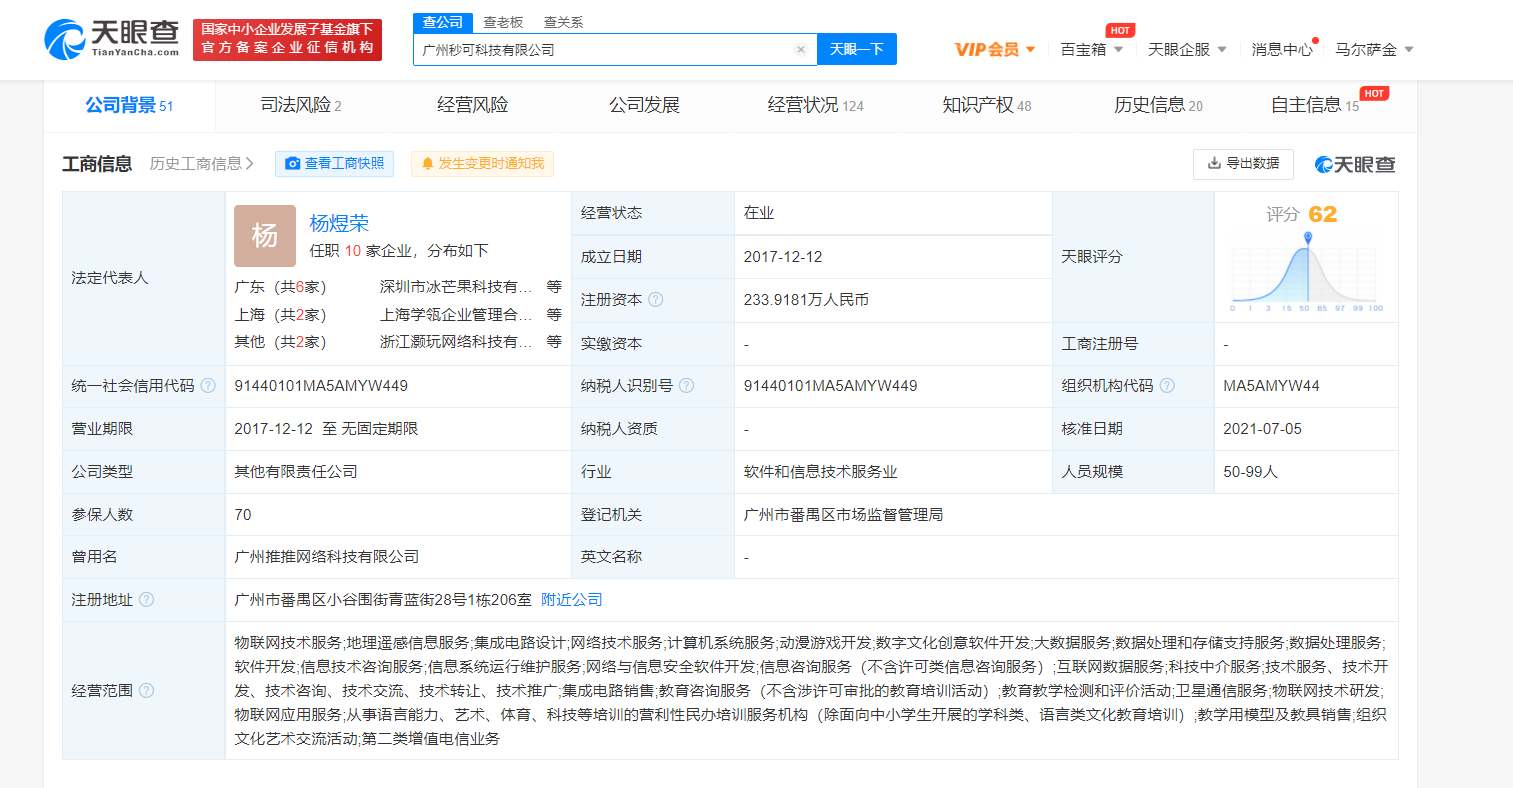The height and width of the screenshot is (788, 1513).
Task: Open 历史工商信息 link
Action: (x=202, y=164)
